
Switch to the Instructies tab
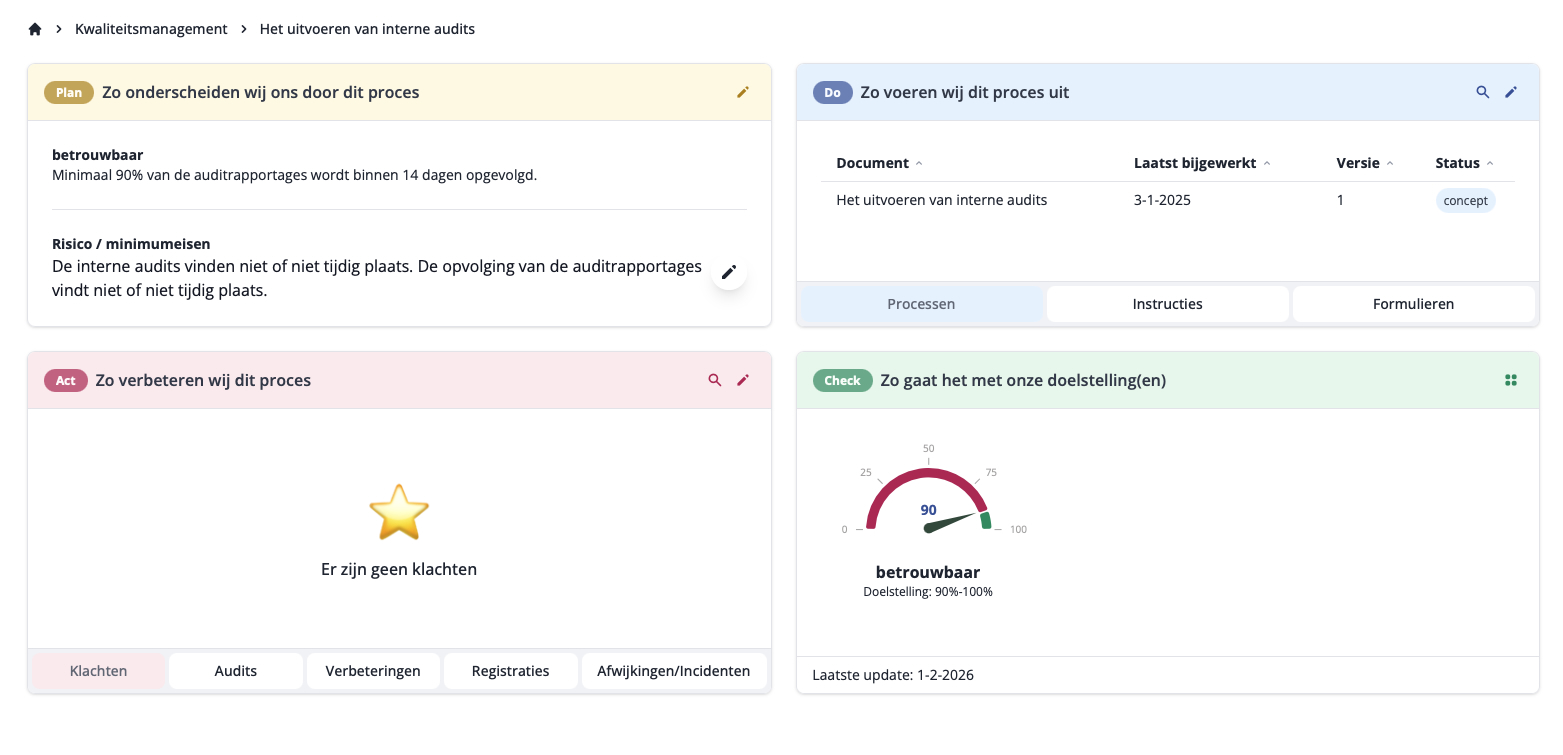[x=1167, y=304]
